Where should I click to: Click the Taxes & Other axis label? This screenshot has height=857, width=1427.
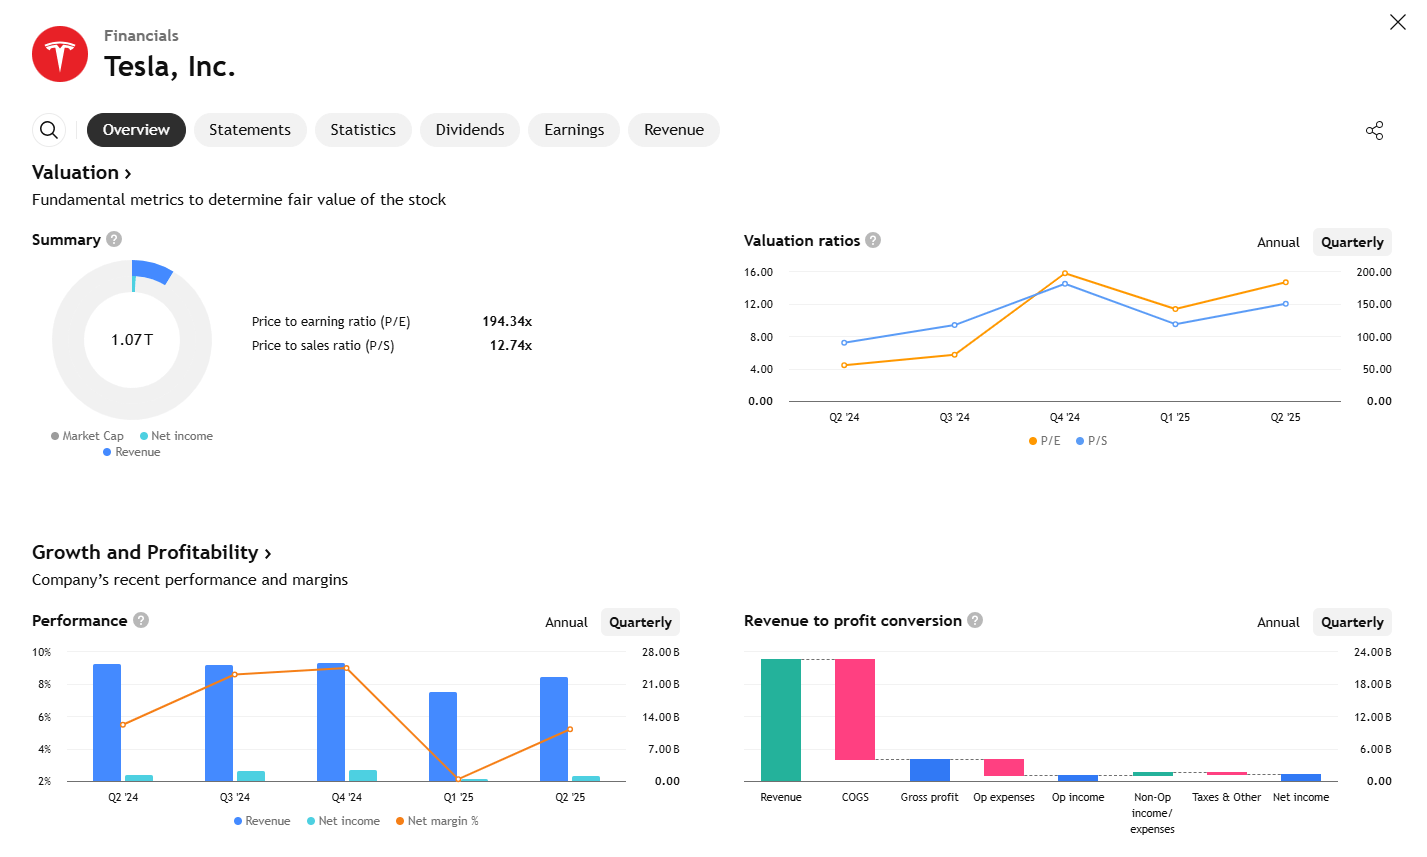point(1227,797)
